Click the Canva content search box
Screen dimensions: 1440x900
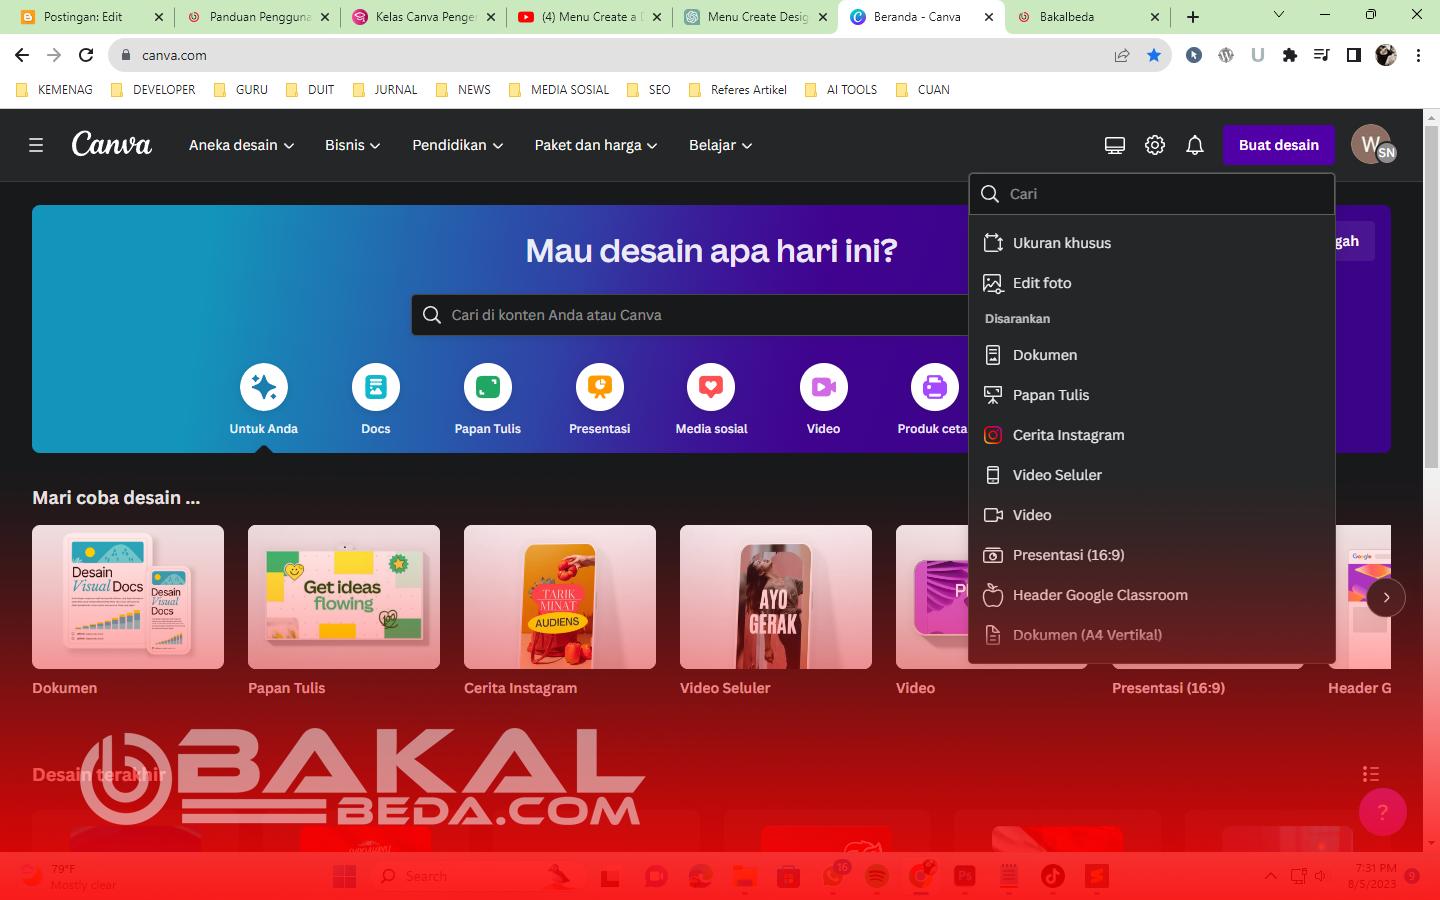[690, 315]
